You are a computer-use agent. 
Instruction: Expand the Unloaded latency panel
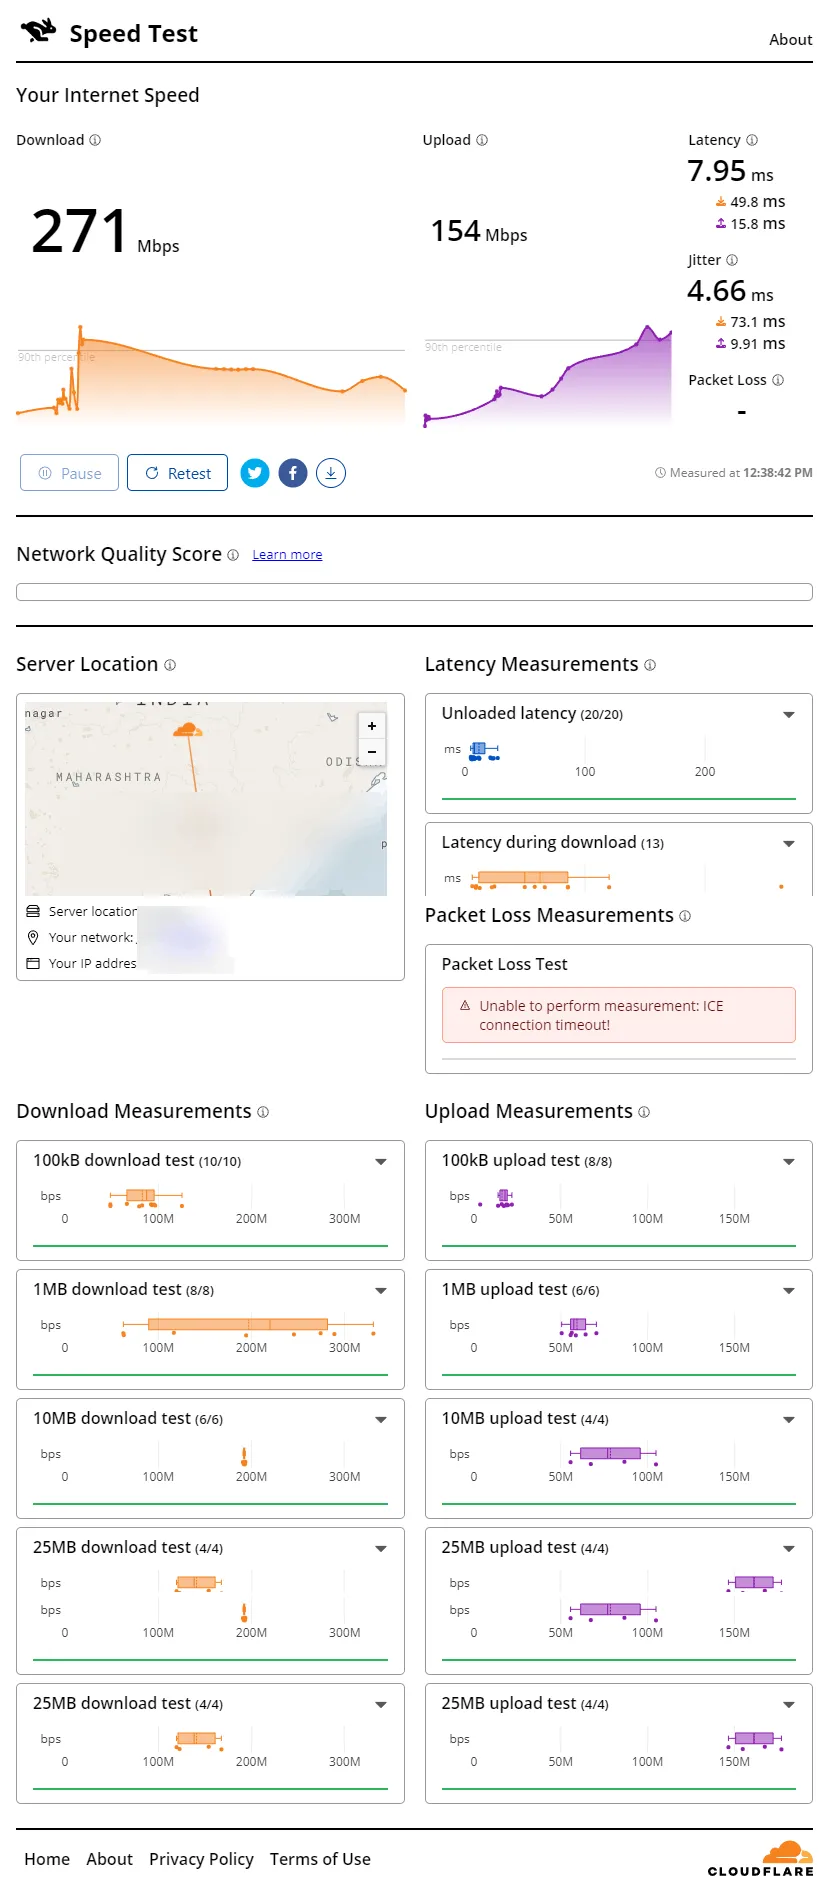click(x=788, y=714)
